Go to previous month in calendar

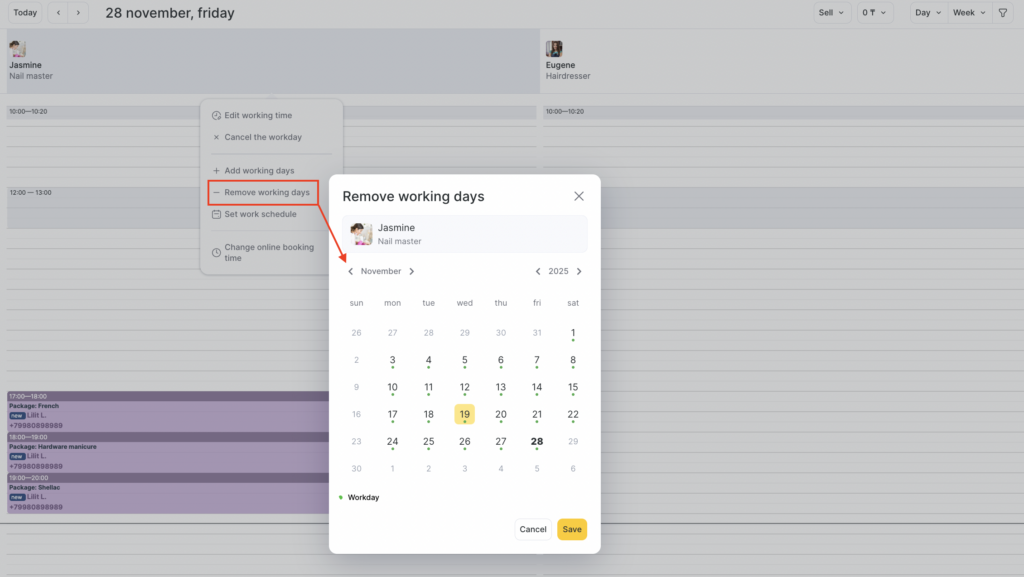tap(351, 271)
